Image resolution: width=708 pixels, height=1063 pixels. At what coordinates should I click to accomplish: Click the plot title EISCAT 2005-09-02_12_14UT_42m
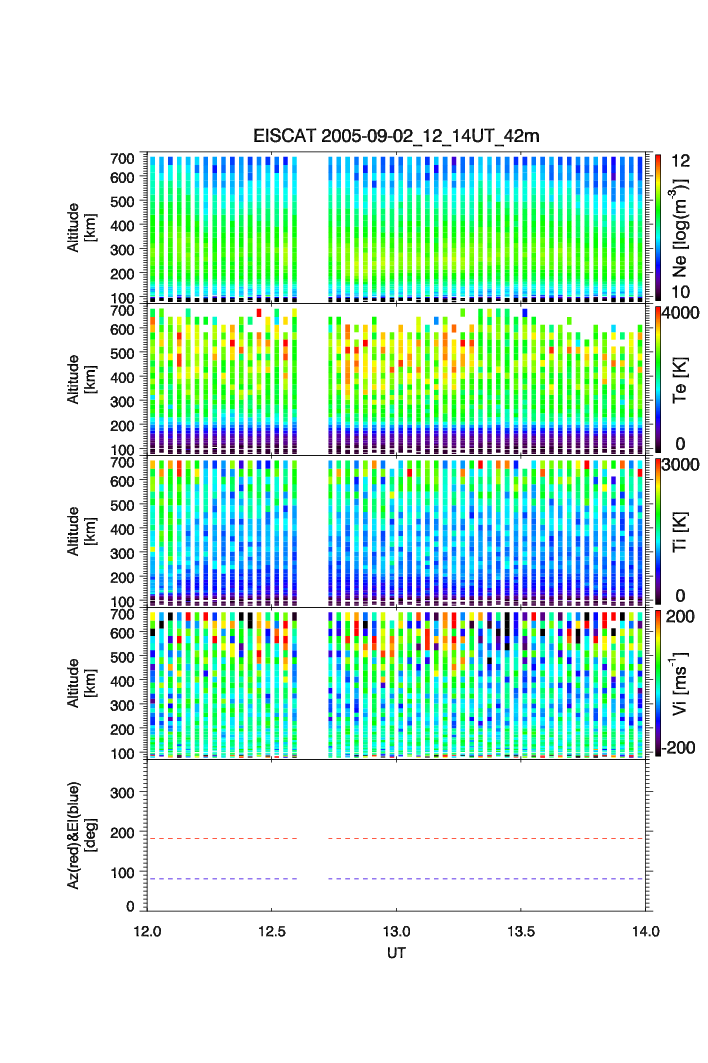coord(396,137)
